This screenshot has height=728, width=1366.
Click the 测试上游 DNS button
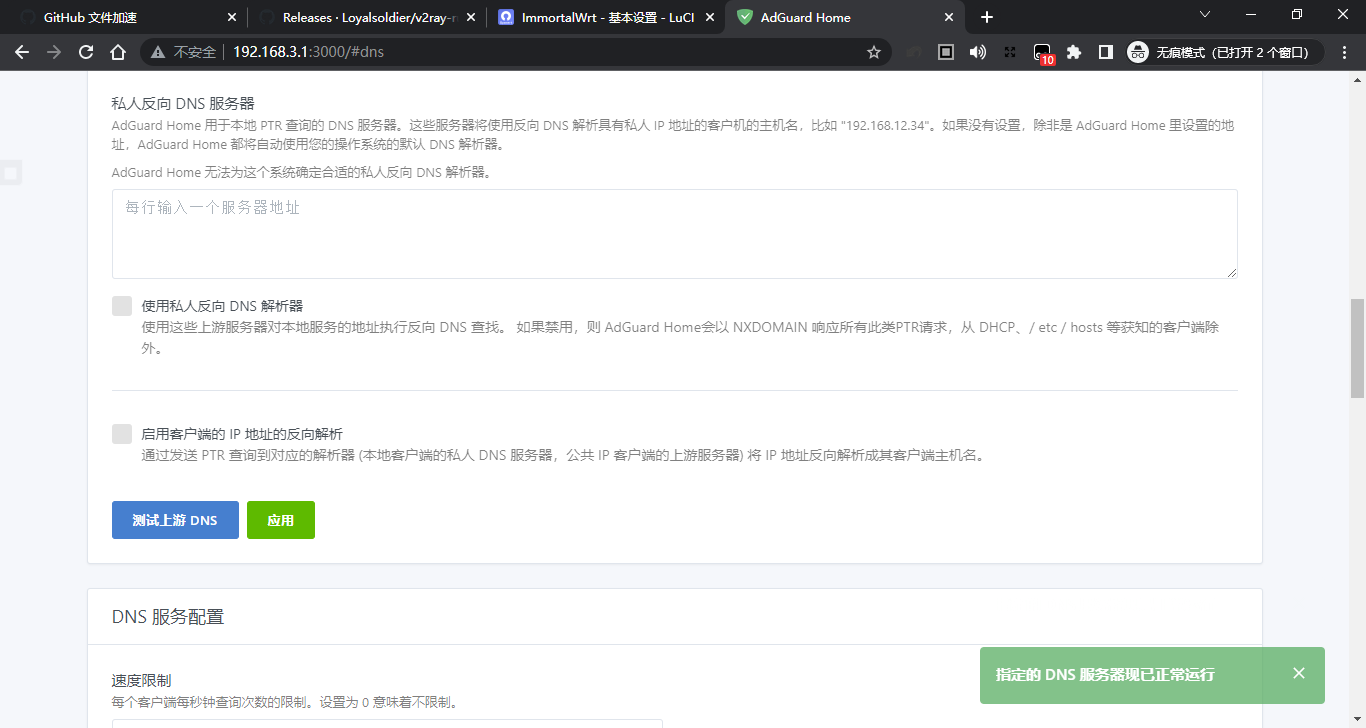tap(175, 519)
